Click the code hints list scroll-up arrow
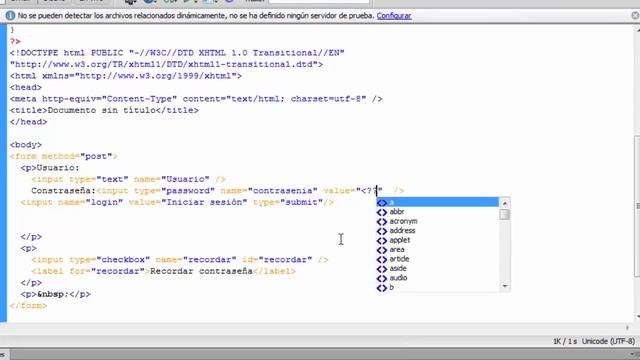This screenshot has height=360, width=640. pyautogui.click(x=505, y=203)
